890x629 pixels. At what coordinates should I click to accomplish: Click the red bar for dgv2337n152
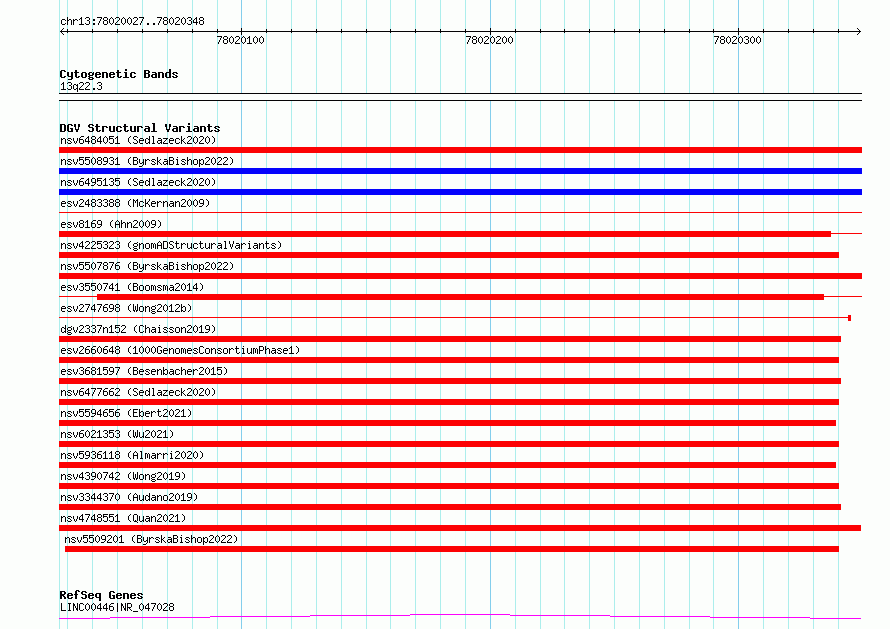(450, 339)
